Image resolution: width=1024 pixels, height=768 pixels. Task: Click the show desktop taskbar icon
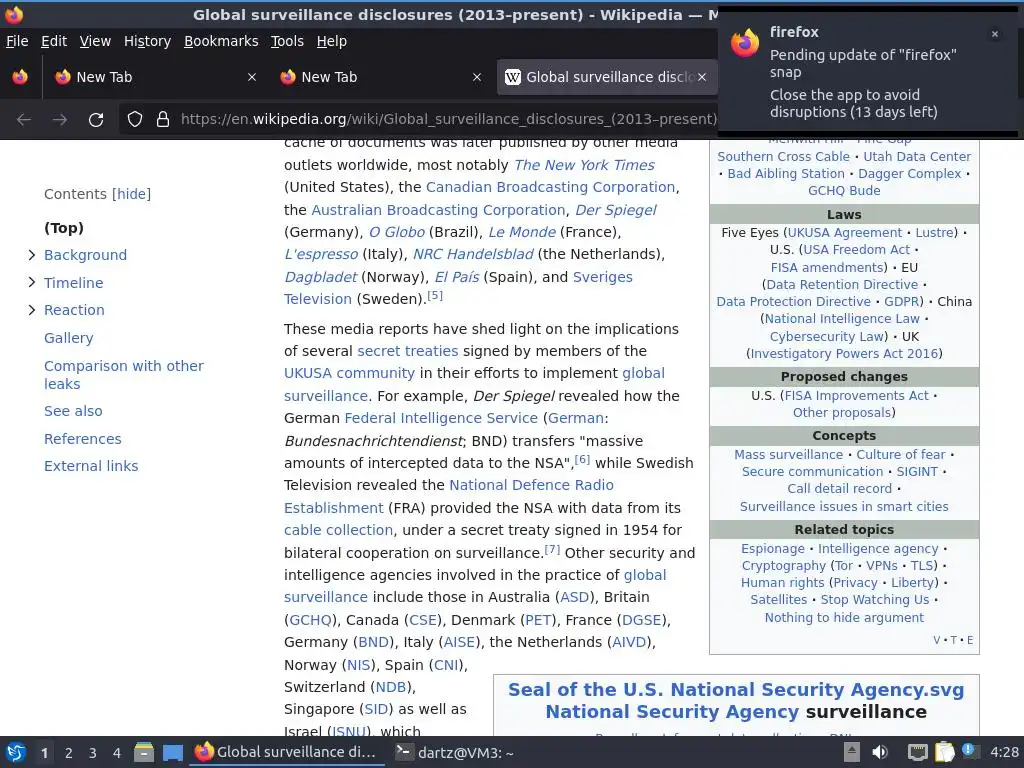(172, 753)
